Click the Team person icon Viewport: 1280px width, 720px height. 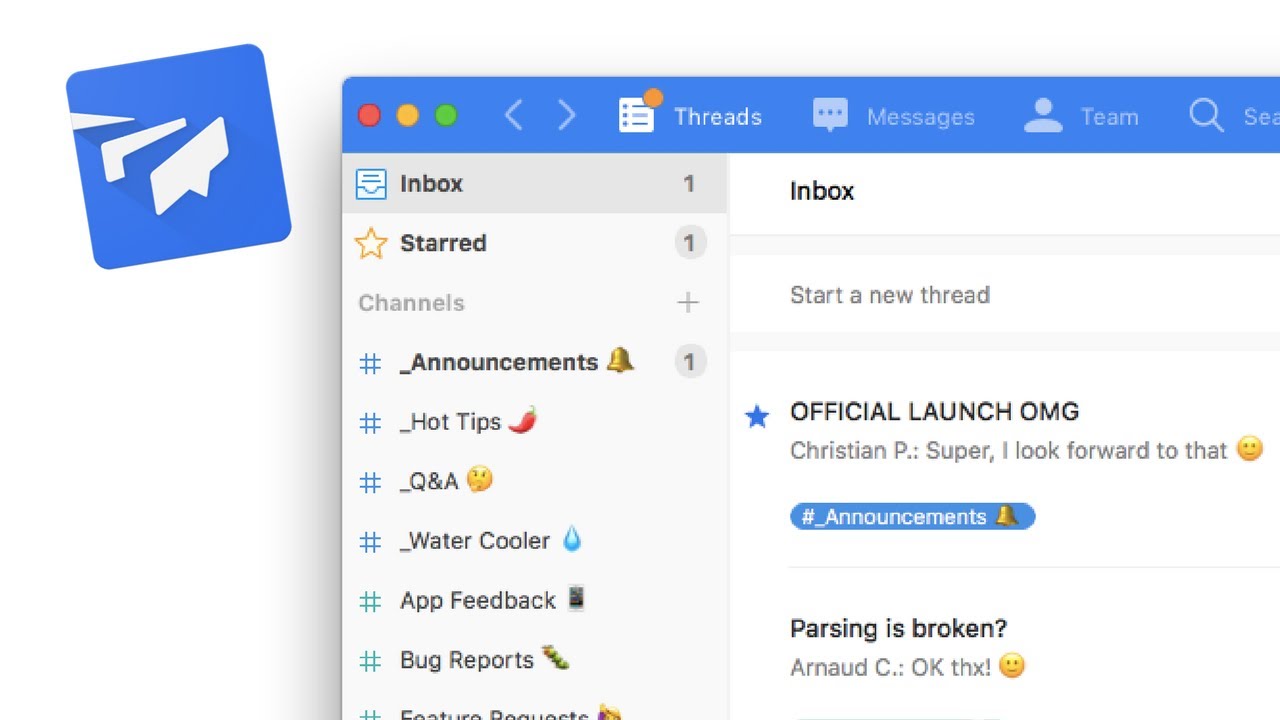point(1043,116)
